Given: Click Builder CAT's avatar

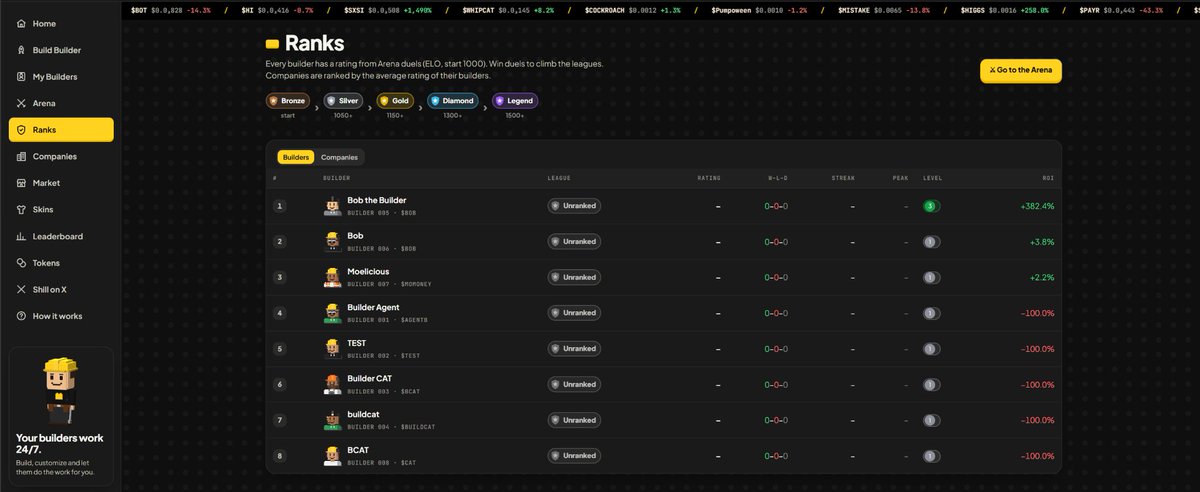Looking at the screenshot, I should click(333, 384).
